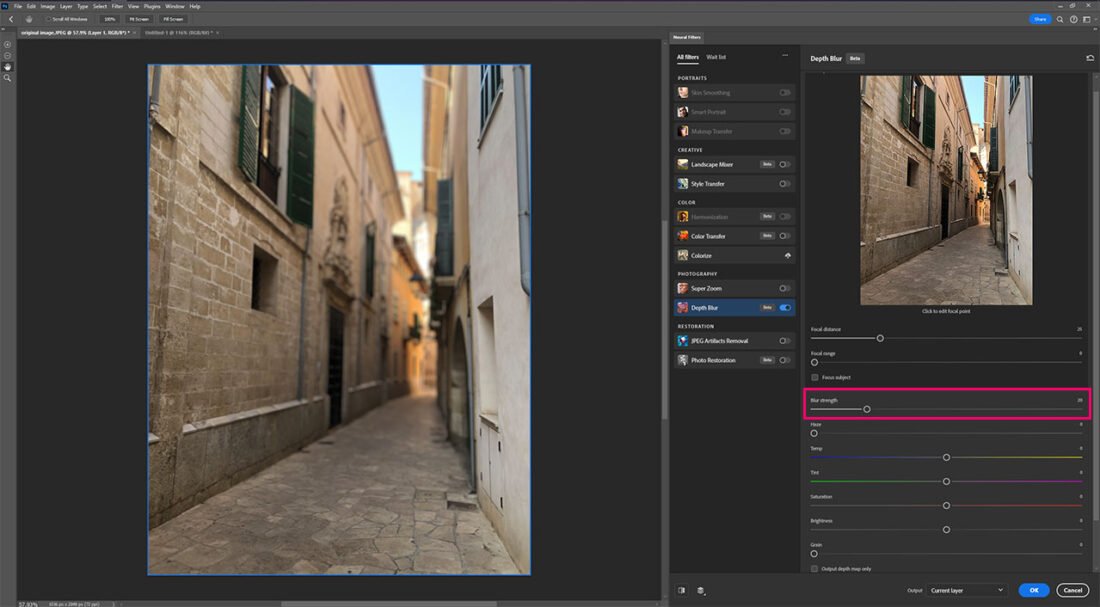Click the Color Transfer filter thumbnail icon
This screenshot has width=1100, height=607.
click(683, 236)
